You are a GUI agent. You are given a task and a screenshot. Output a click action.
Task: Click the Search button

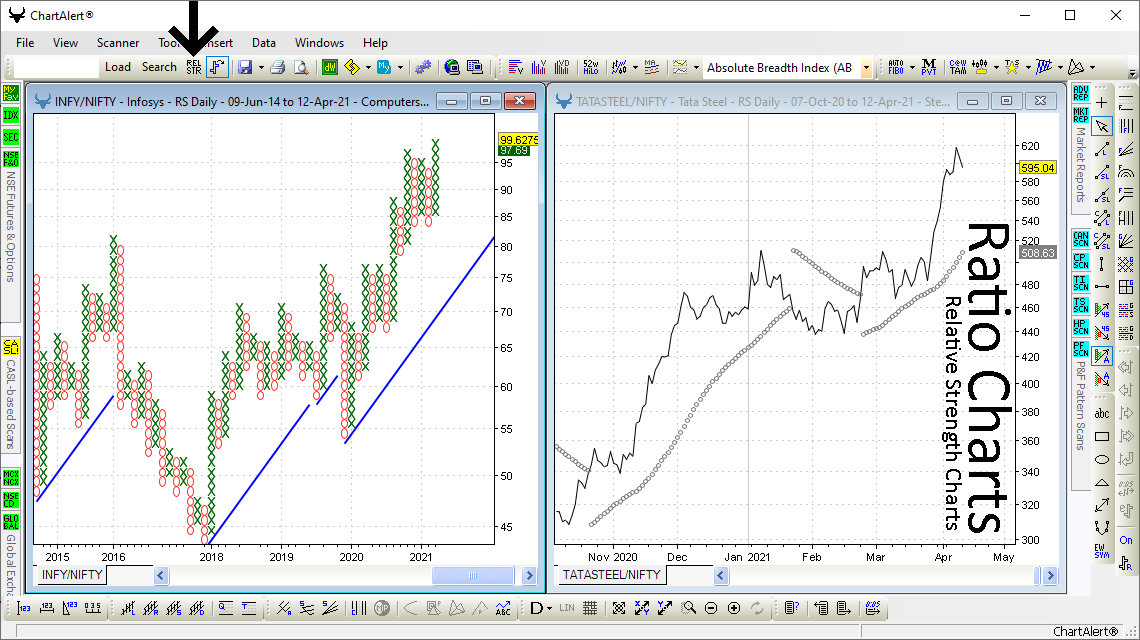pyautogui.click(x=159, y=67)
